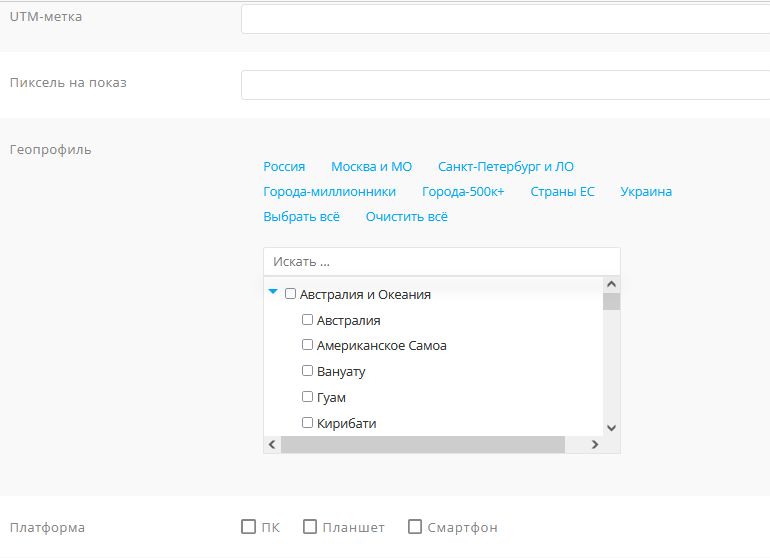The height and width of the screenshot is (558, 770).
Task: Click into the UTM-метка input field
Action: (505, 19)
